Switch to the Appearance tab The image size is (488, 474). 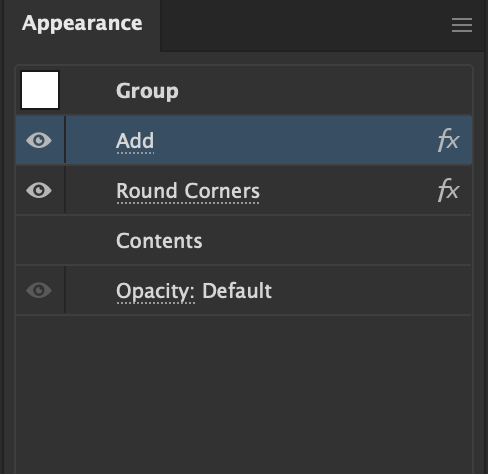pos(82,23)
